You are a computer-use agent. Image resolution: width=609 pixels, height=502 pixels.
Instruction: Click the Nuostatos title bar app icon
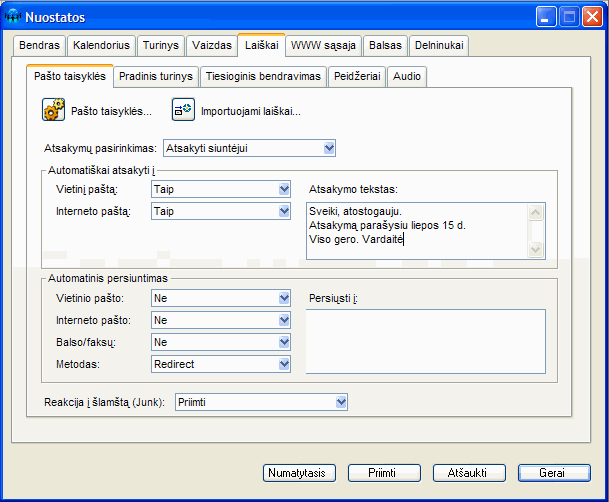coord(14,17)
